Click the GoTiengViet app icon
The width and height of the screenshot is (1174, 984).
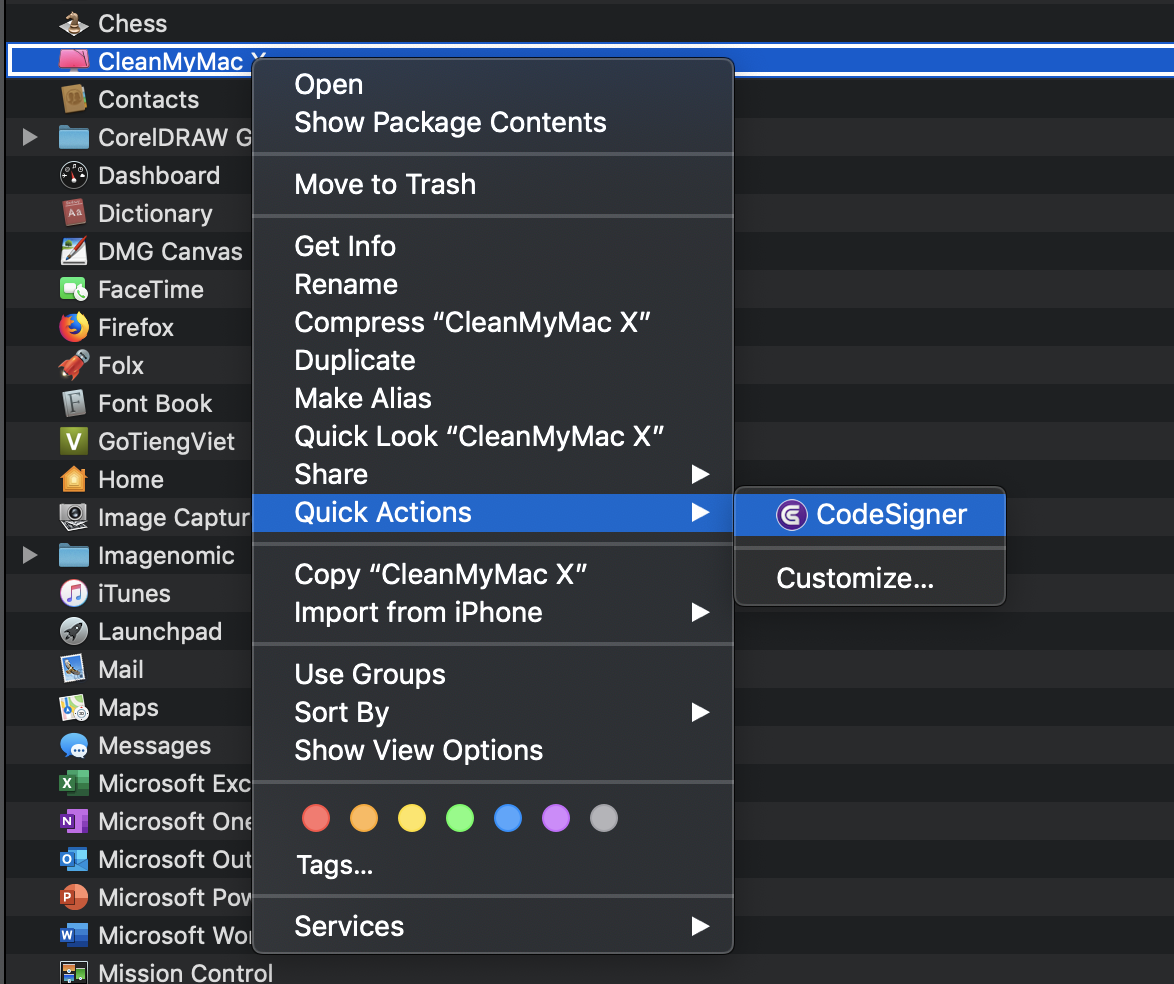74,441
